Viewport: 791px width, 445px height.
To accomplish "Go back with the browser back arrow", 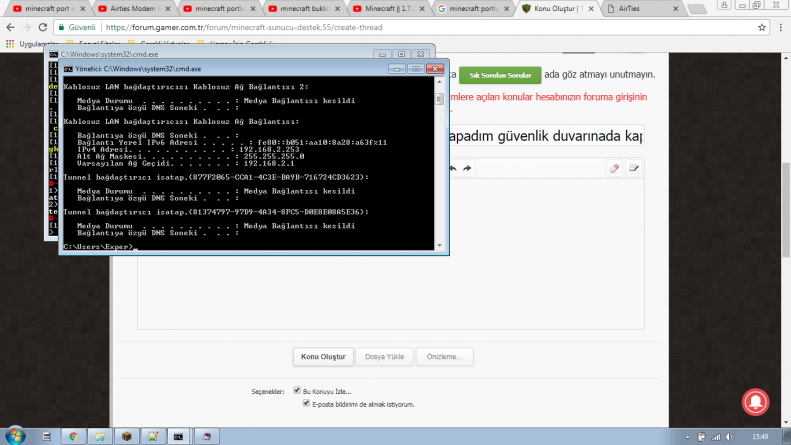I will [11, 27].
